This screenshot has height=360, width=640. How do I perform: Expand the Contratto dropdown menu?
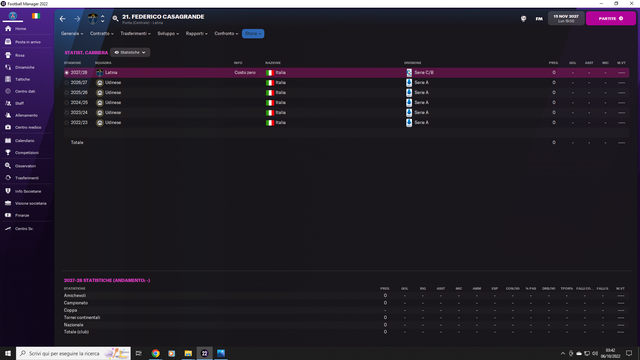(102, 33)
